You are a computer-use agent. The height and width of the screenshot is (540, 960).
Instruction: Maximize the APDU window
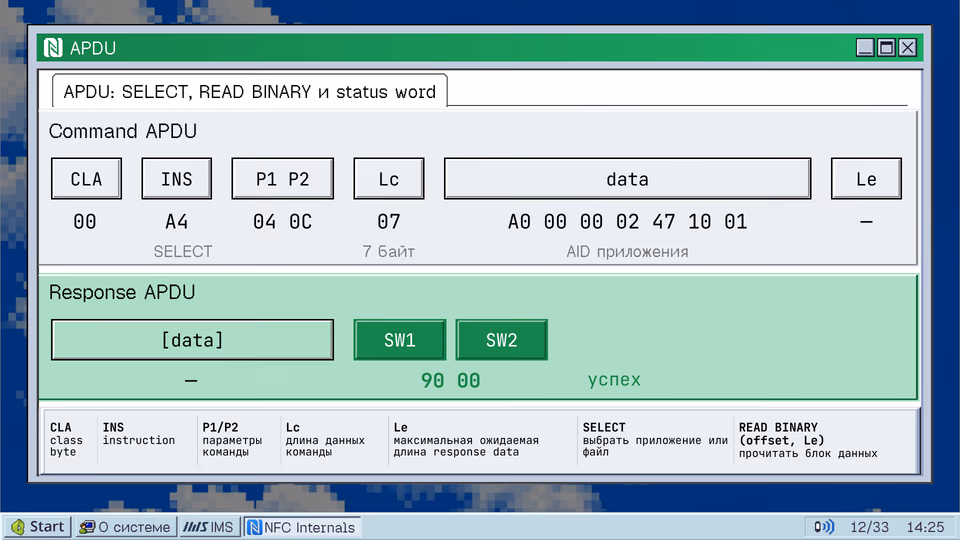886,47
